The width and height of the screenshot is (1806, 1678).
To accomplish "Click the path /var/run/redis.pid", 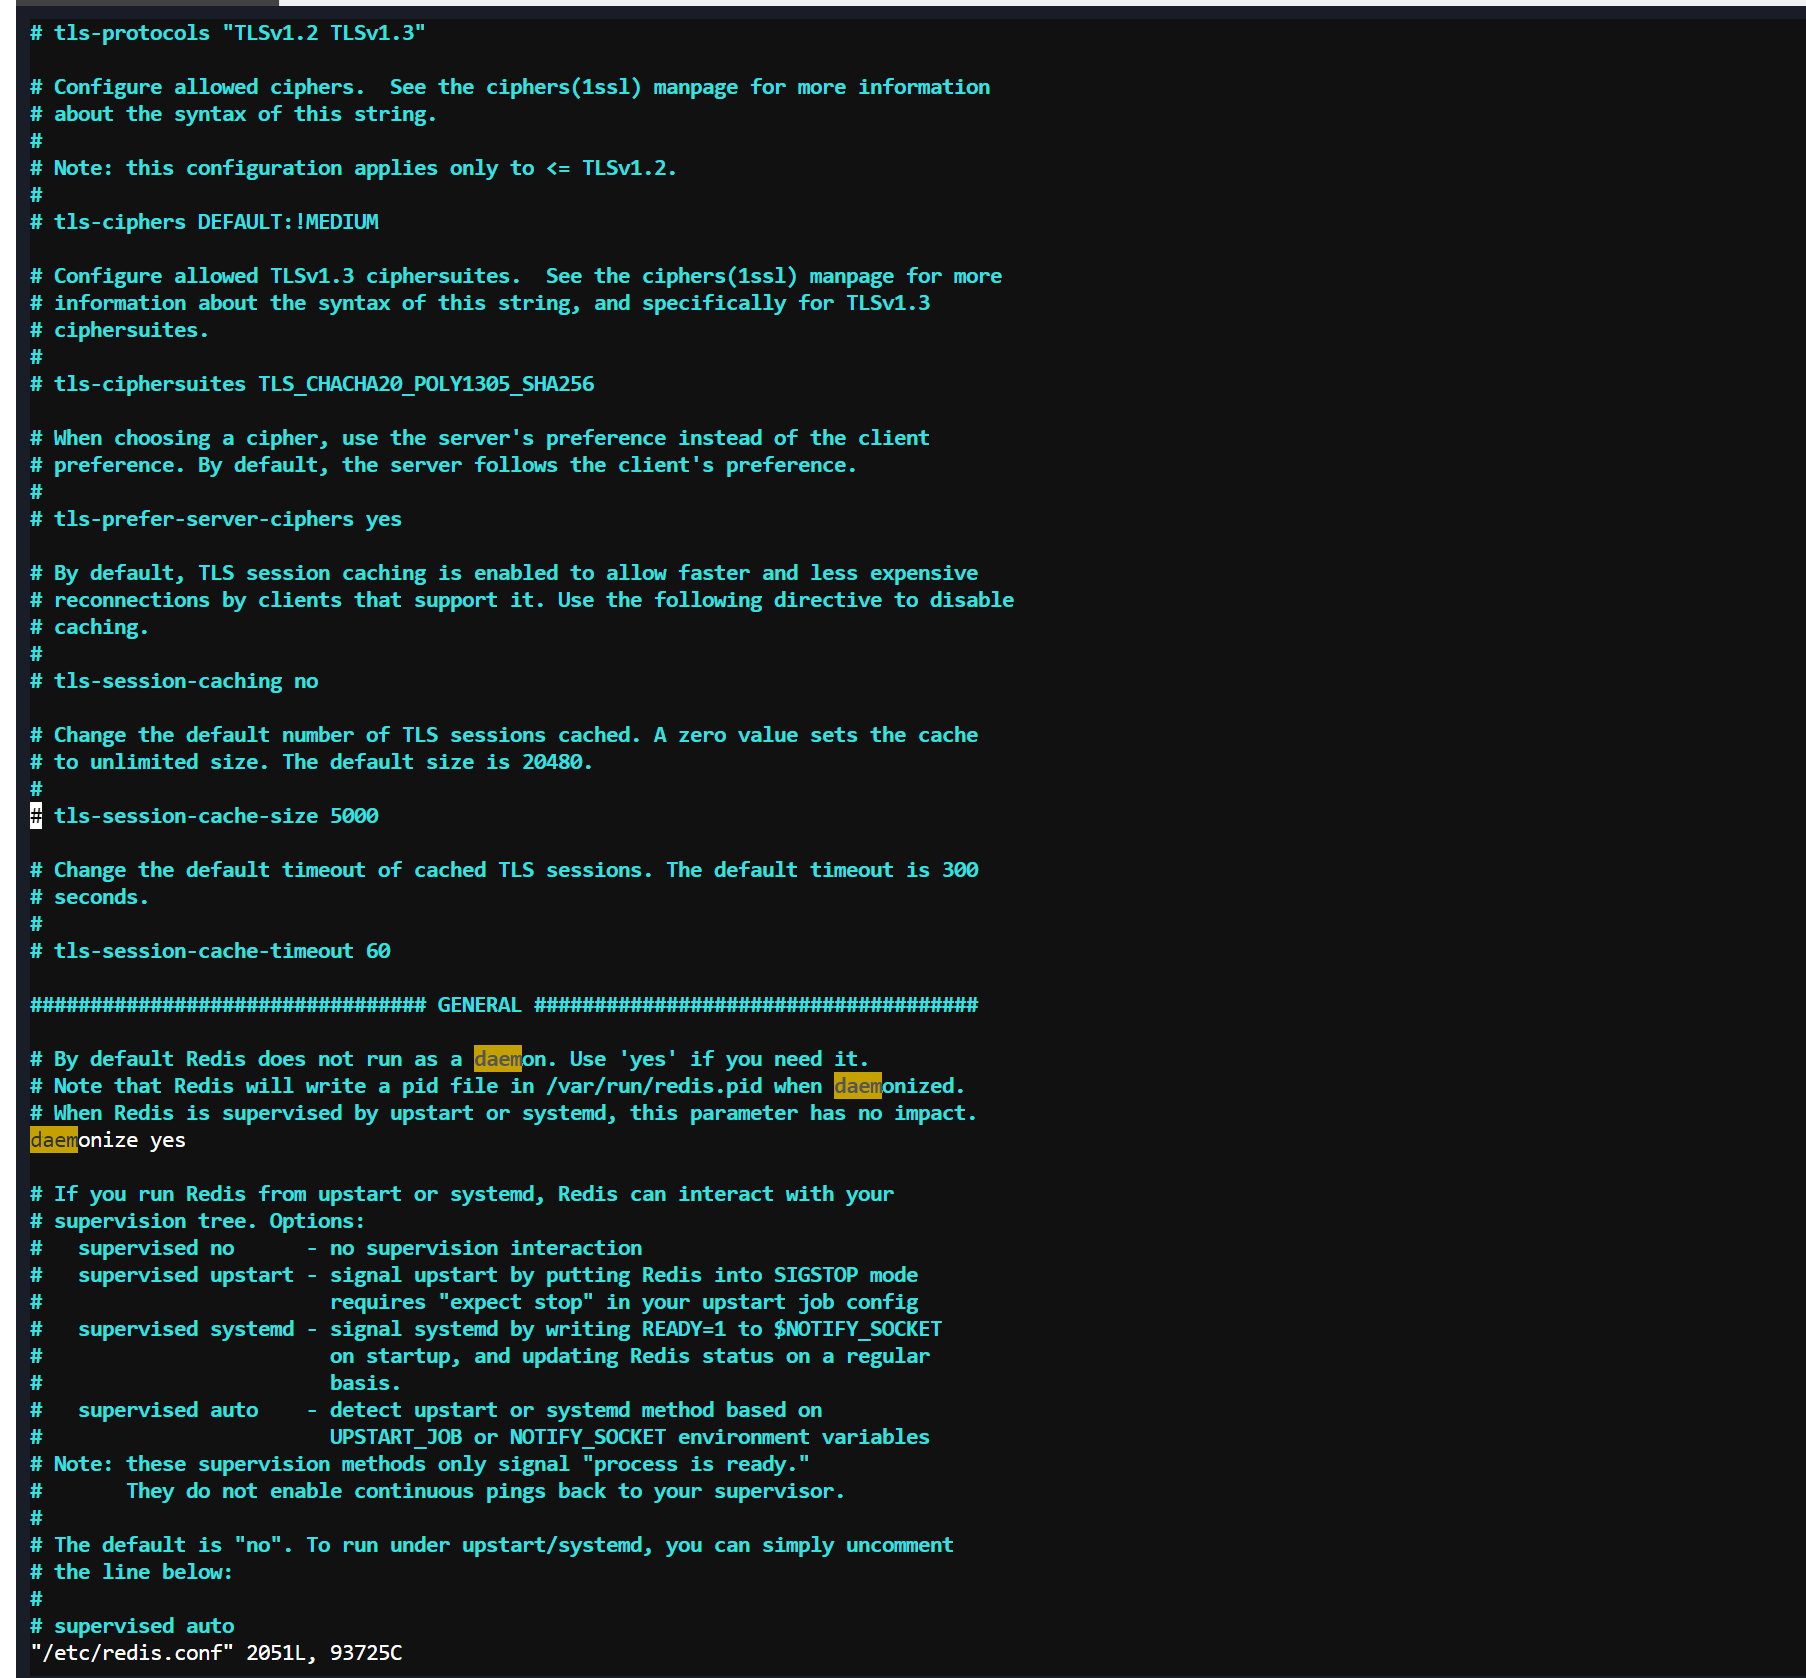I will click(654, 1086).
